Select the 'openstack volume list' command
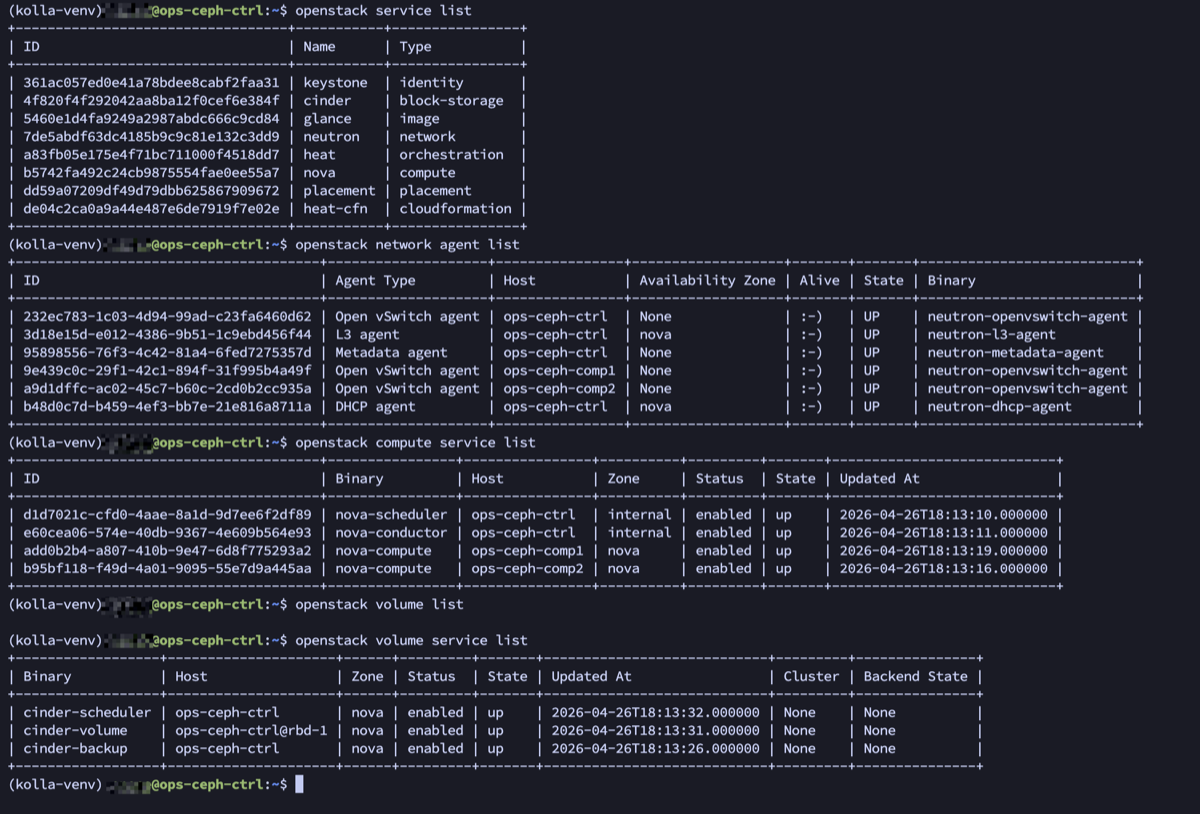The width and height of the screenshot is (1200, 814). (x=379, y=605)
